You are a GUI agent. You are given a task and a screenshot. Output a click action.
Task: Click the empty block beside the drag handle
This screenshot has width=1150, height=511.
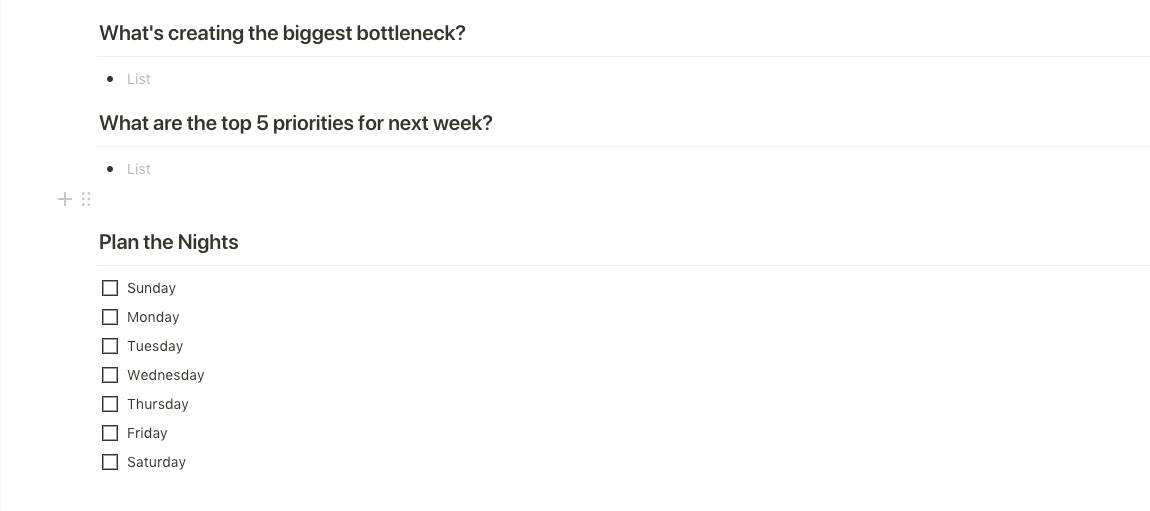point(623,199)
